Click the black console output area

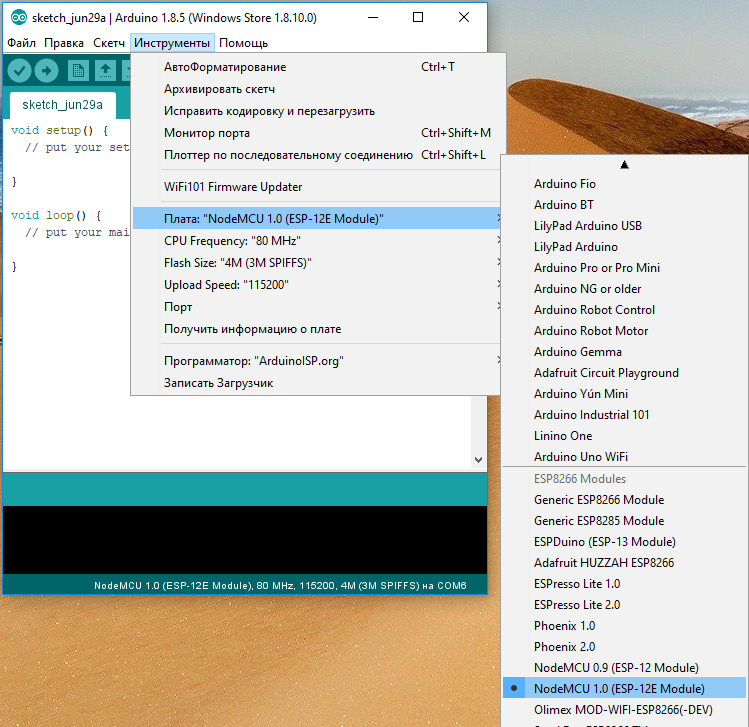245,540
